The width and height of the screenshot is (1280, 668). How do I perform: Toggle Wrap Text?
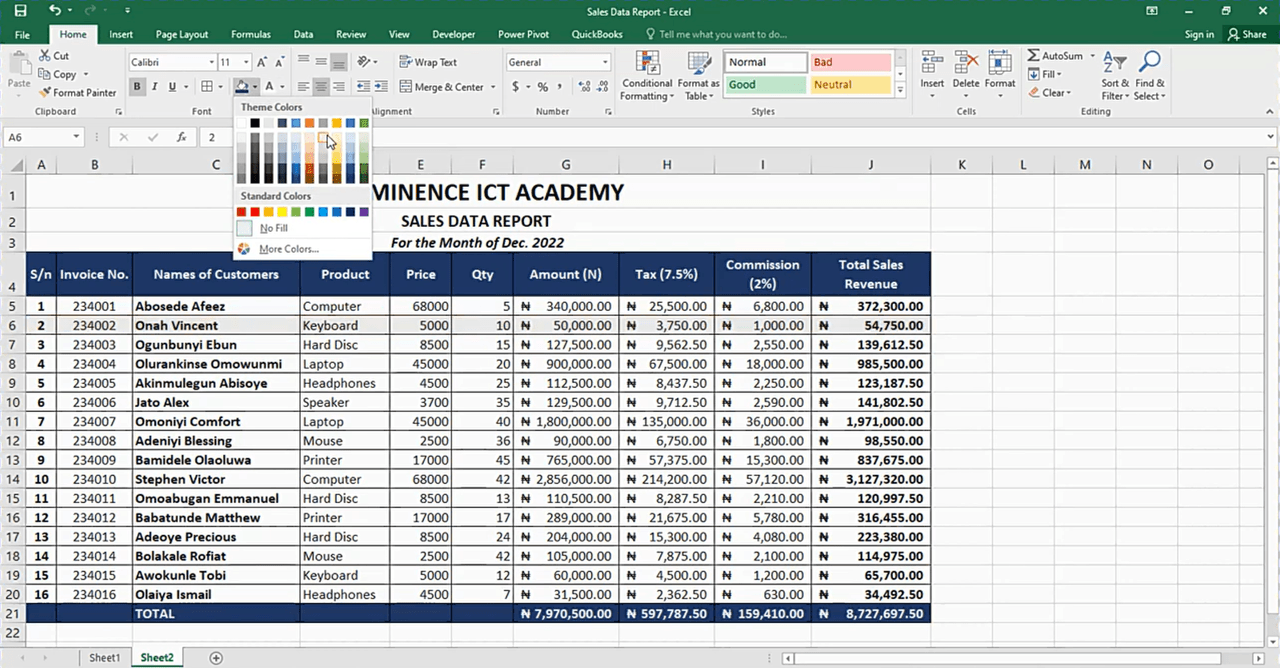(427, 62)
